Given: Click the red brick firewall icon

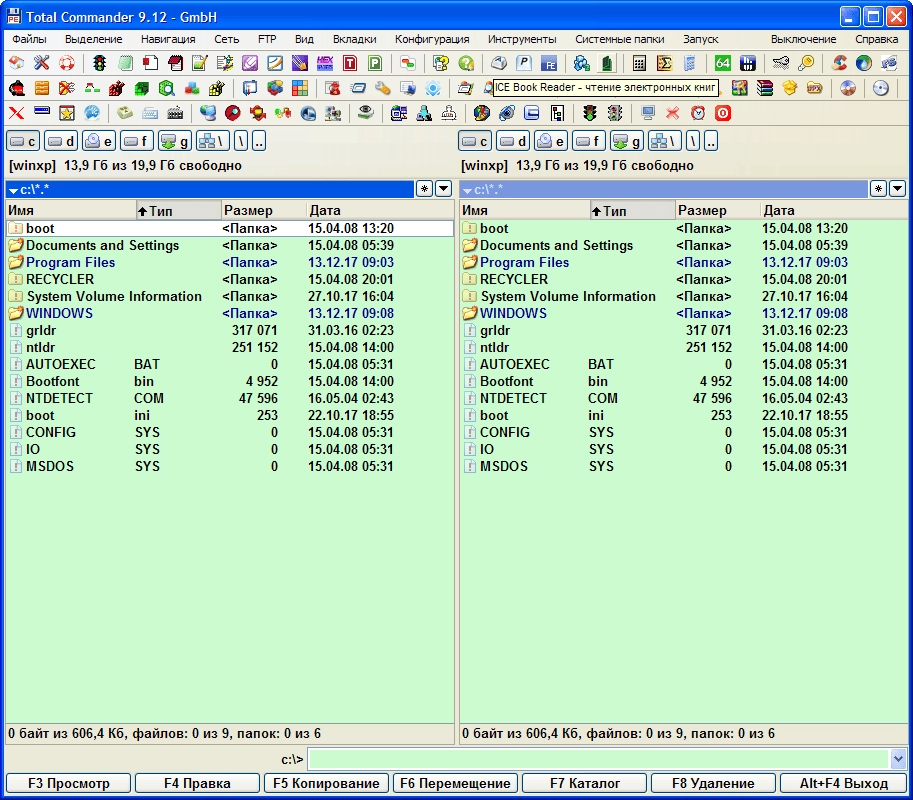Looking at the screenshot, I should [x=116, y=89].
